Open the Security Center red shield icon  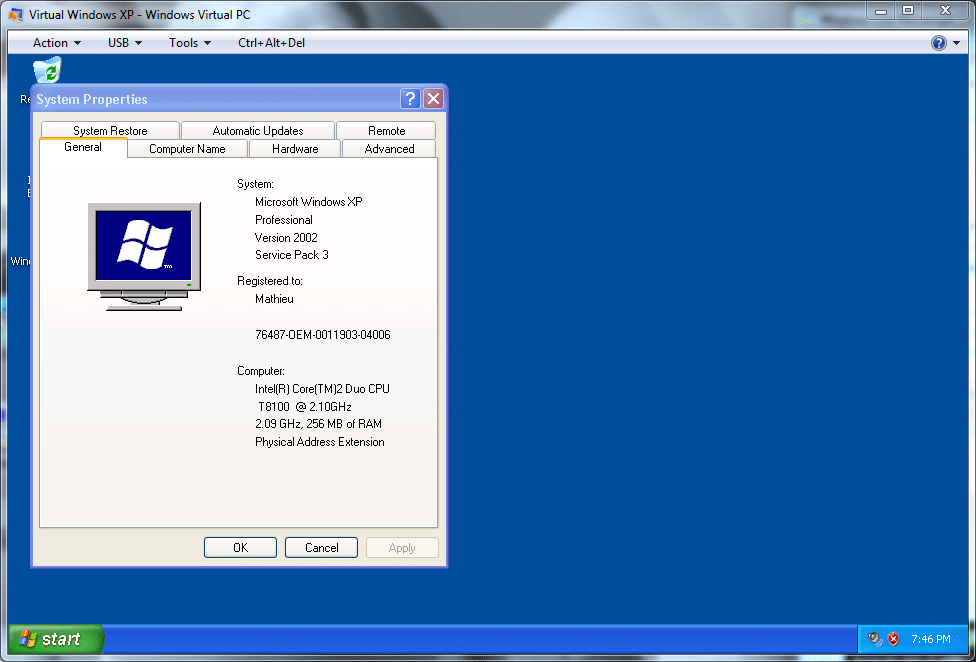tap(893, 639)
